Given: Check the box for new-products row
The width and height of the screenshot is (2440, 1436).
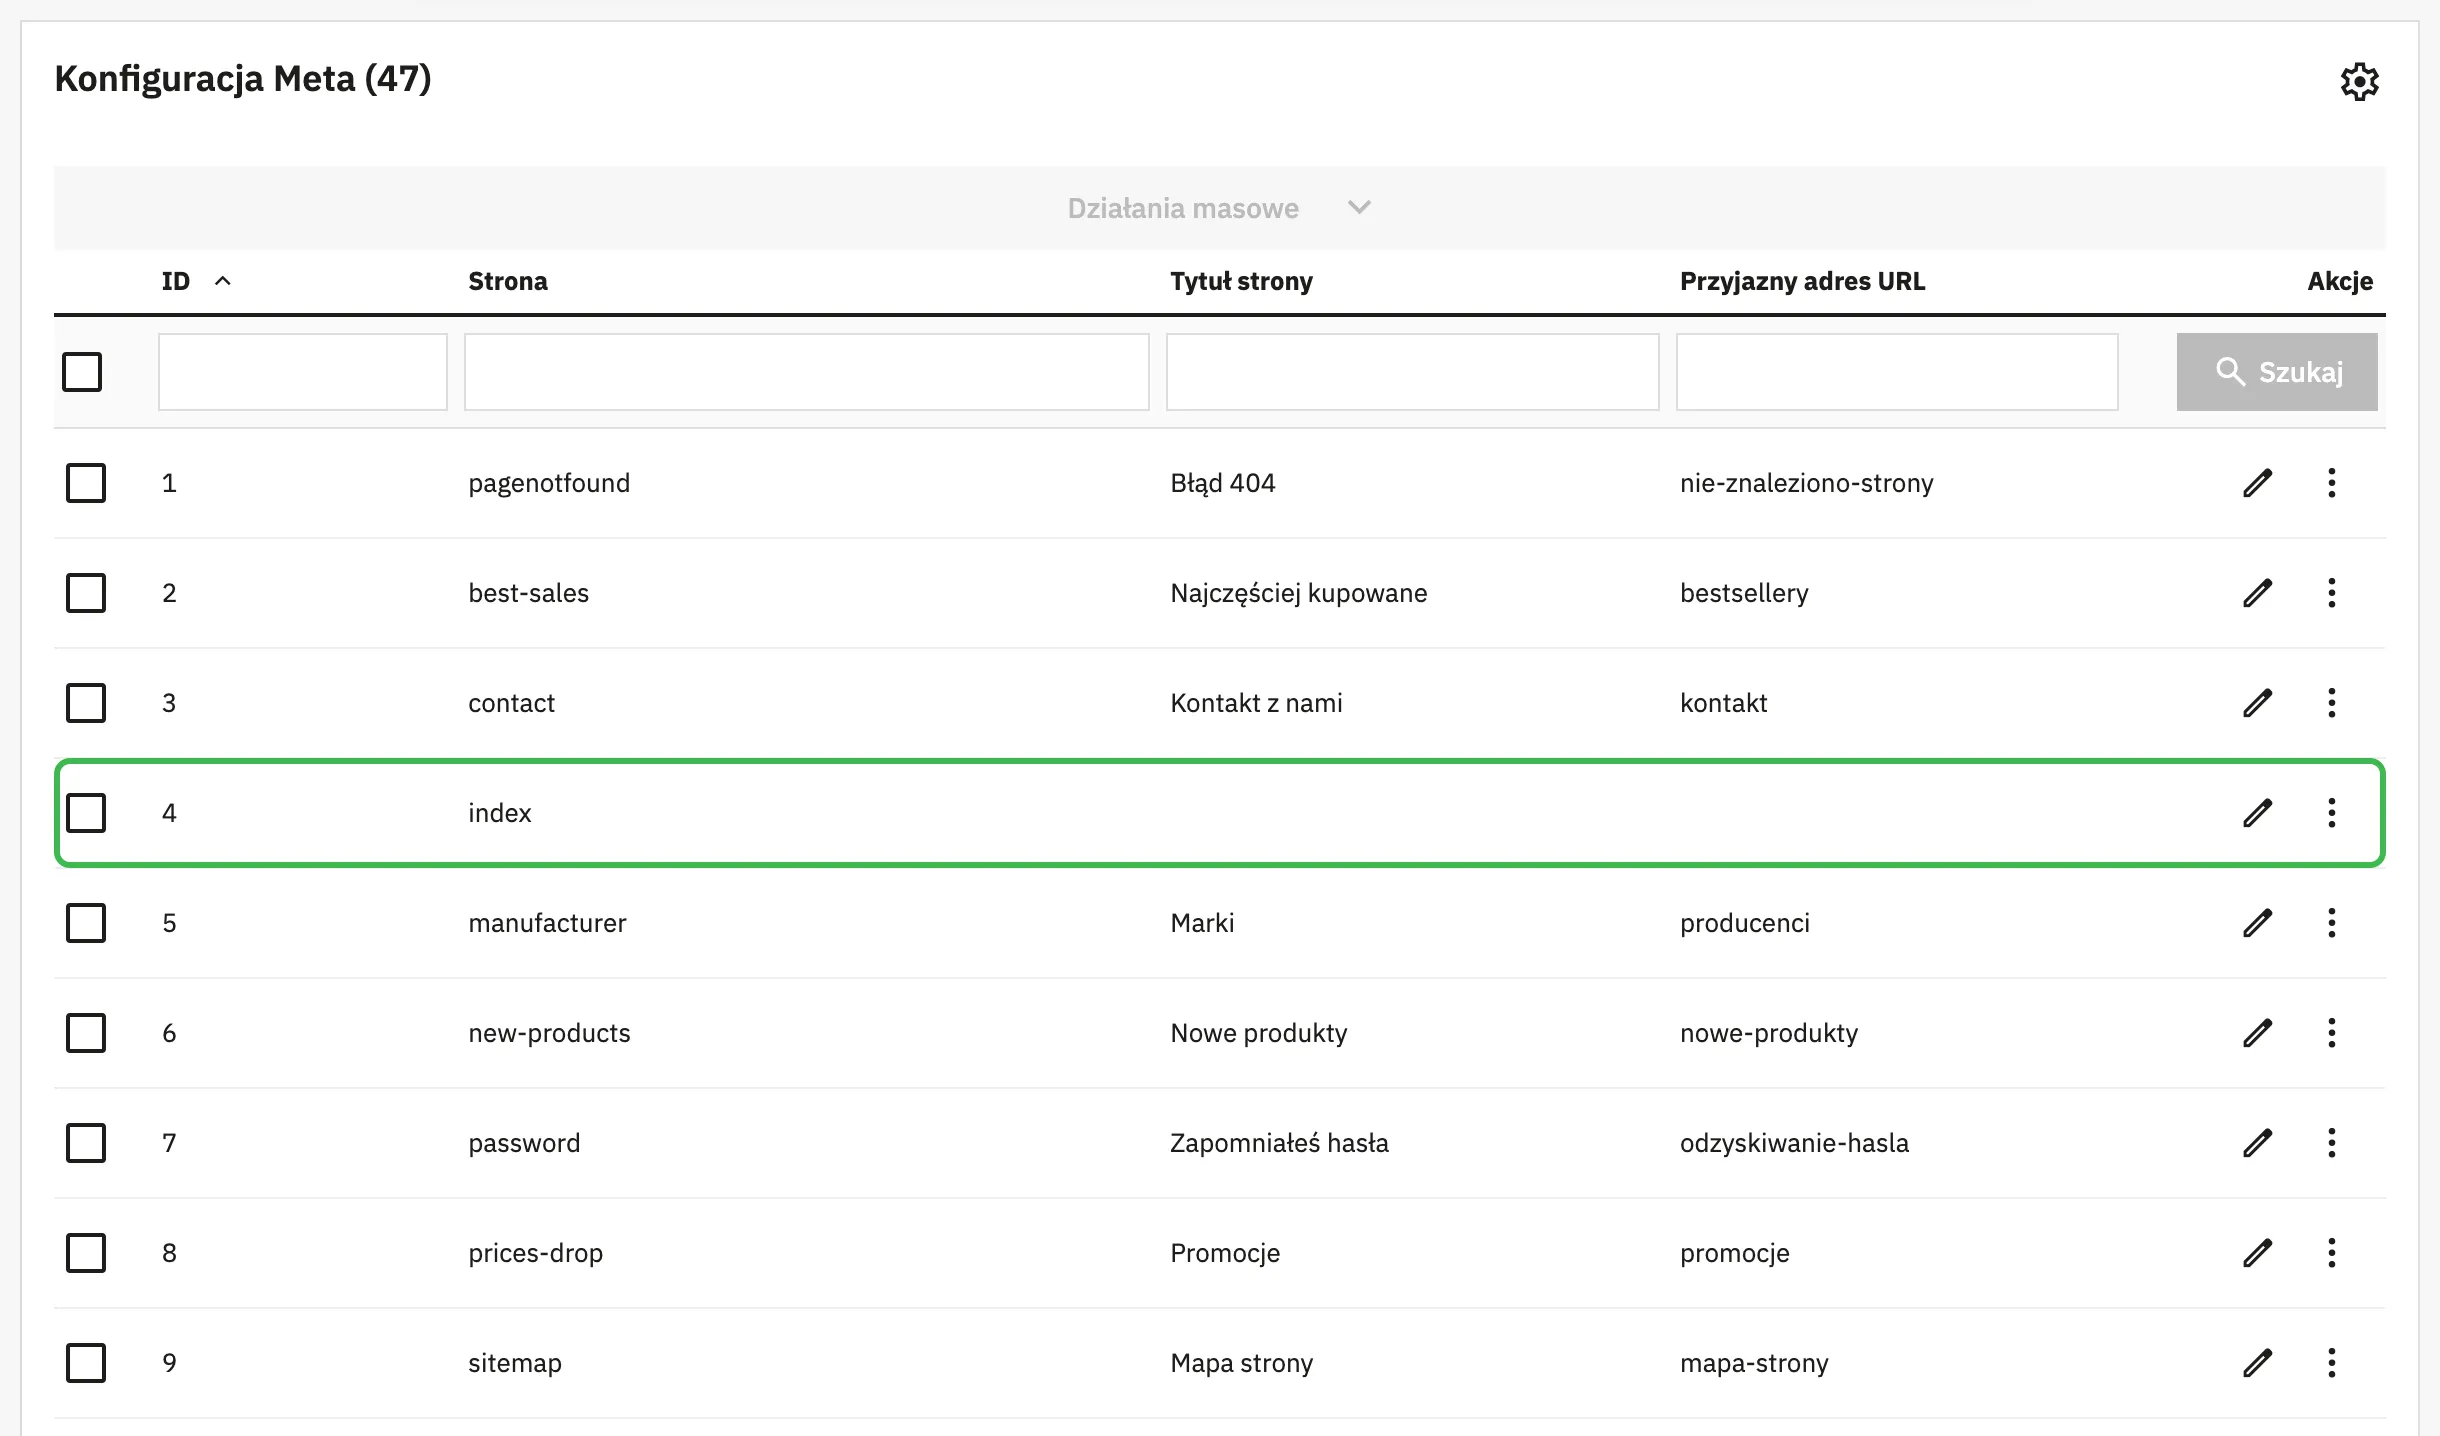Looking at the screenshot, I should (x=86, y=1033).
